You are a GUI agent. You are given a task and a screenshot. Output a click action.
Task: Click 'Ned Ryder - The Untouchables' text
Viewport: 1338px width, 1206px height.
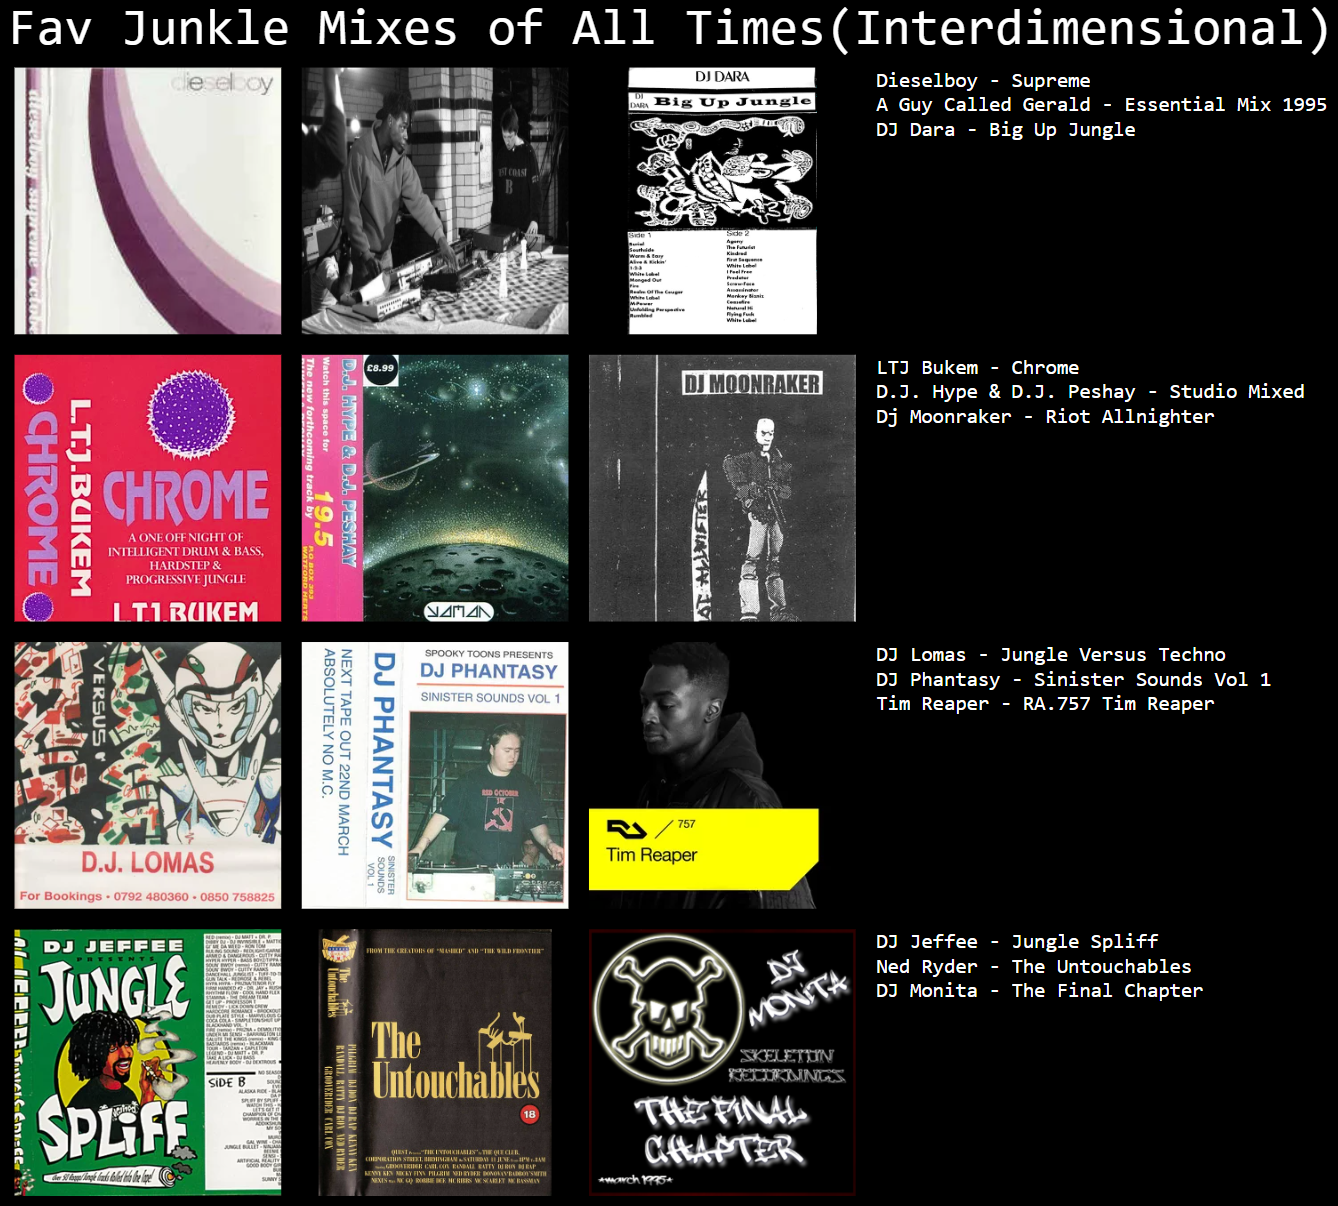pos(1033,966)
